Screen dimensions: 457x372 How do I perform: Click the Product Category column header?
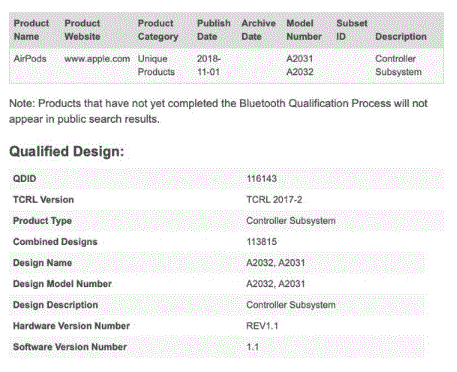pyautogui.click(x=158, y=30)
